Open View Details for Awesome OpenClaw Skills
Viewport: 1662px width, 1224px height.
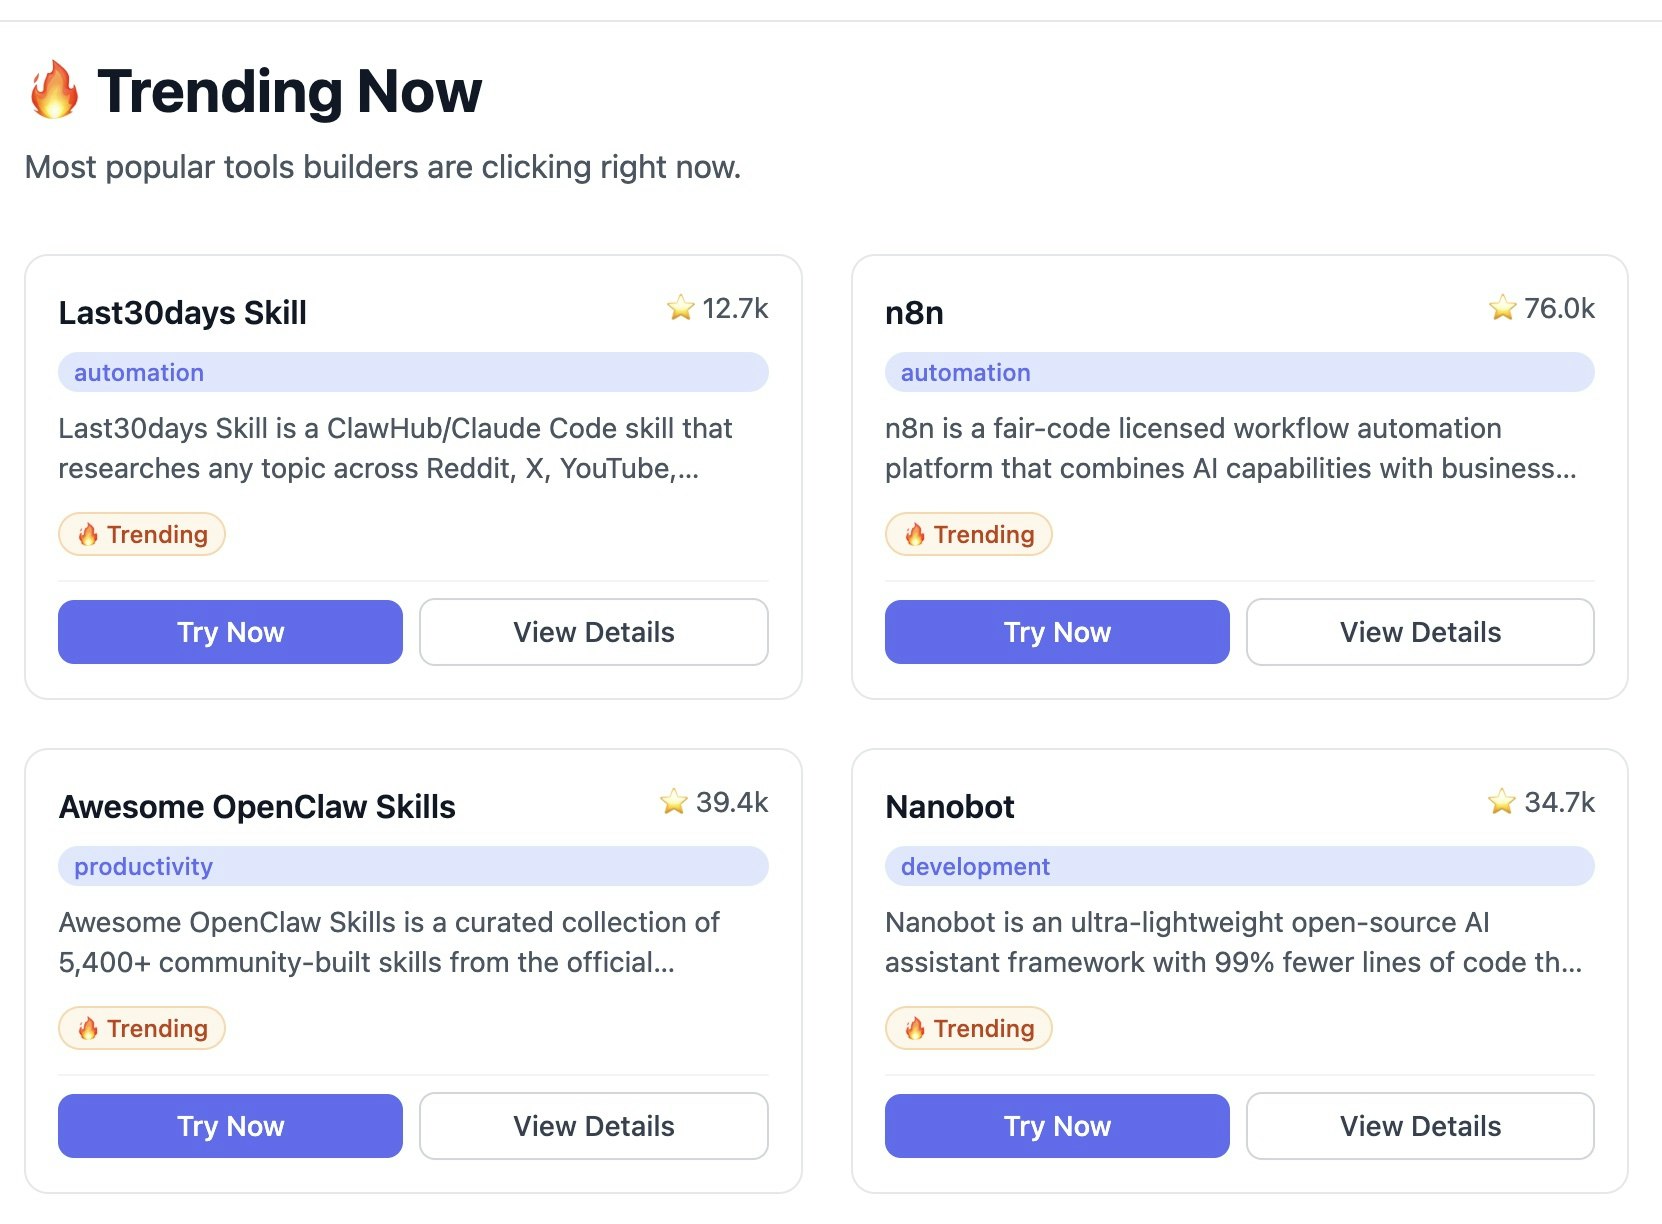click(x=593, y=1126)
